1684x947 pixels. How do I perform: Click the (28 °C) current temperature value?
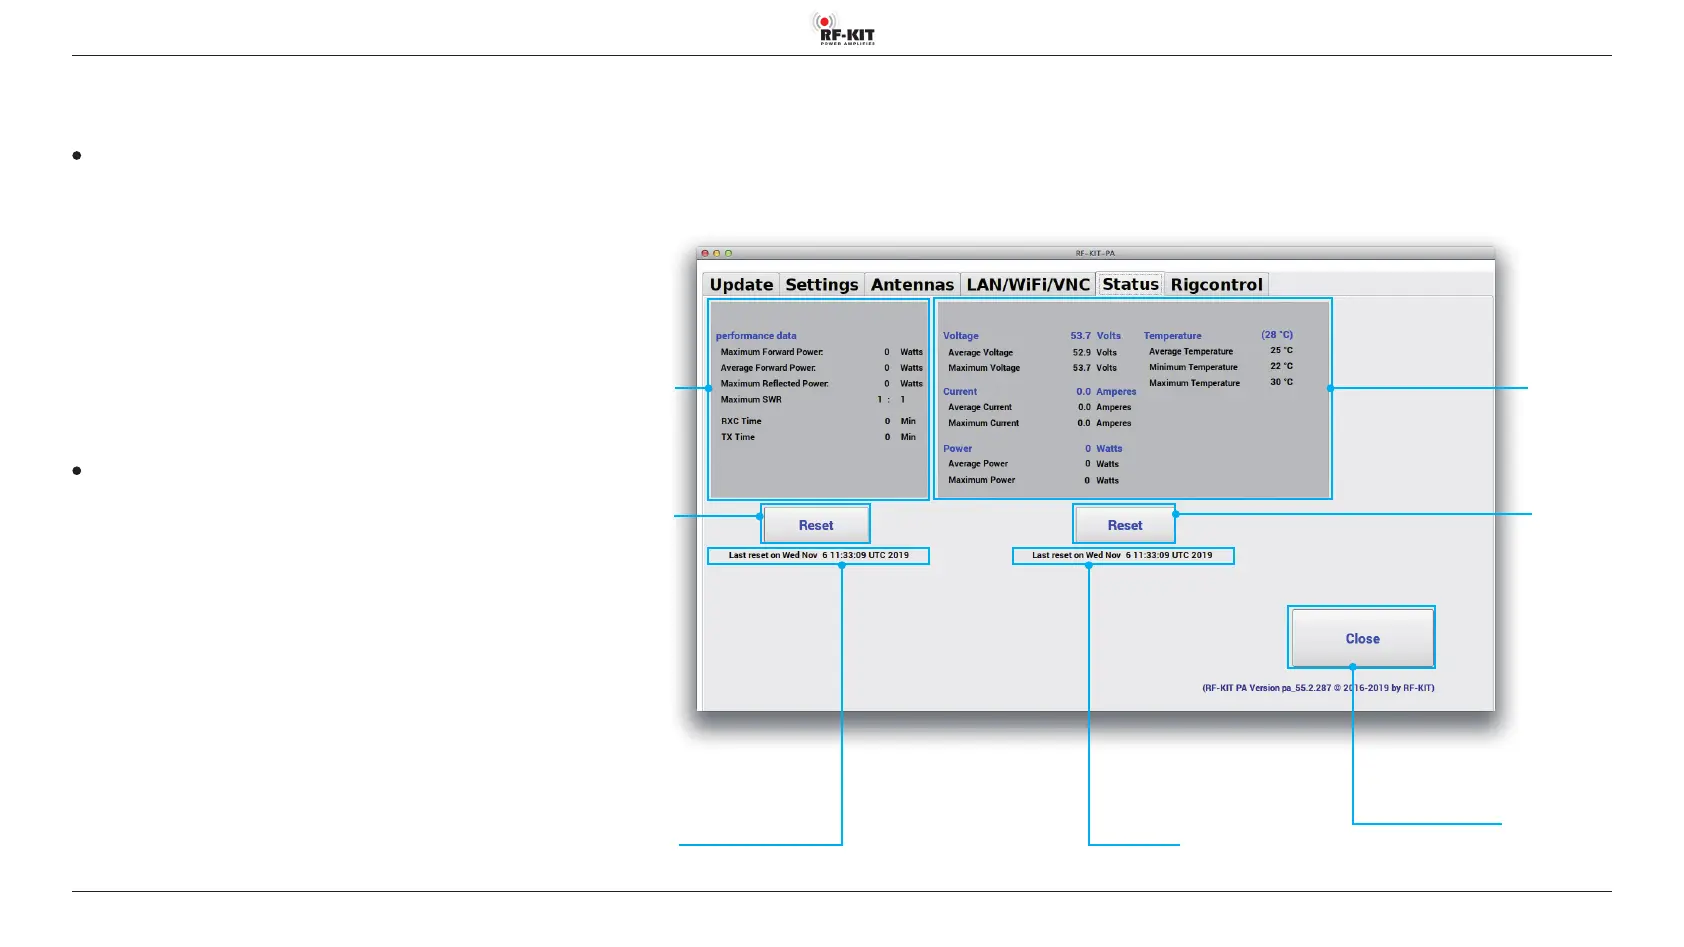click(x=1277, y=335)
